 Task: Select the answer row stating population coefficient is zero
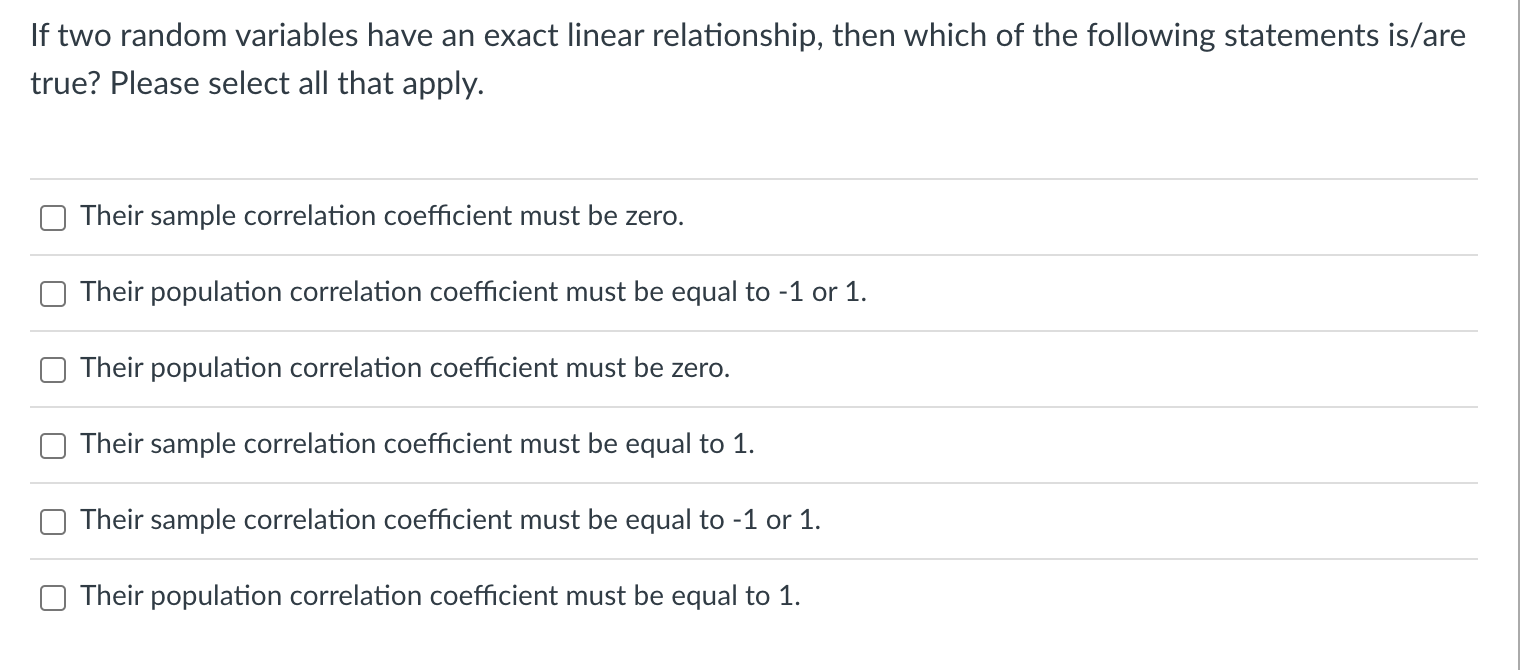404,369
